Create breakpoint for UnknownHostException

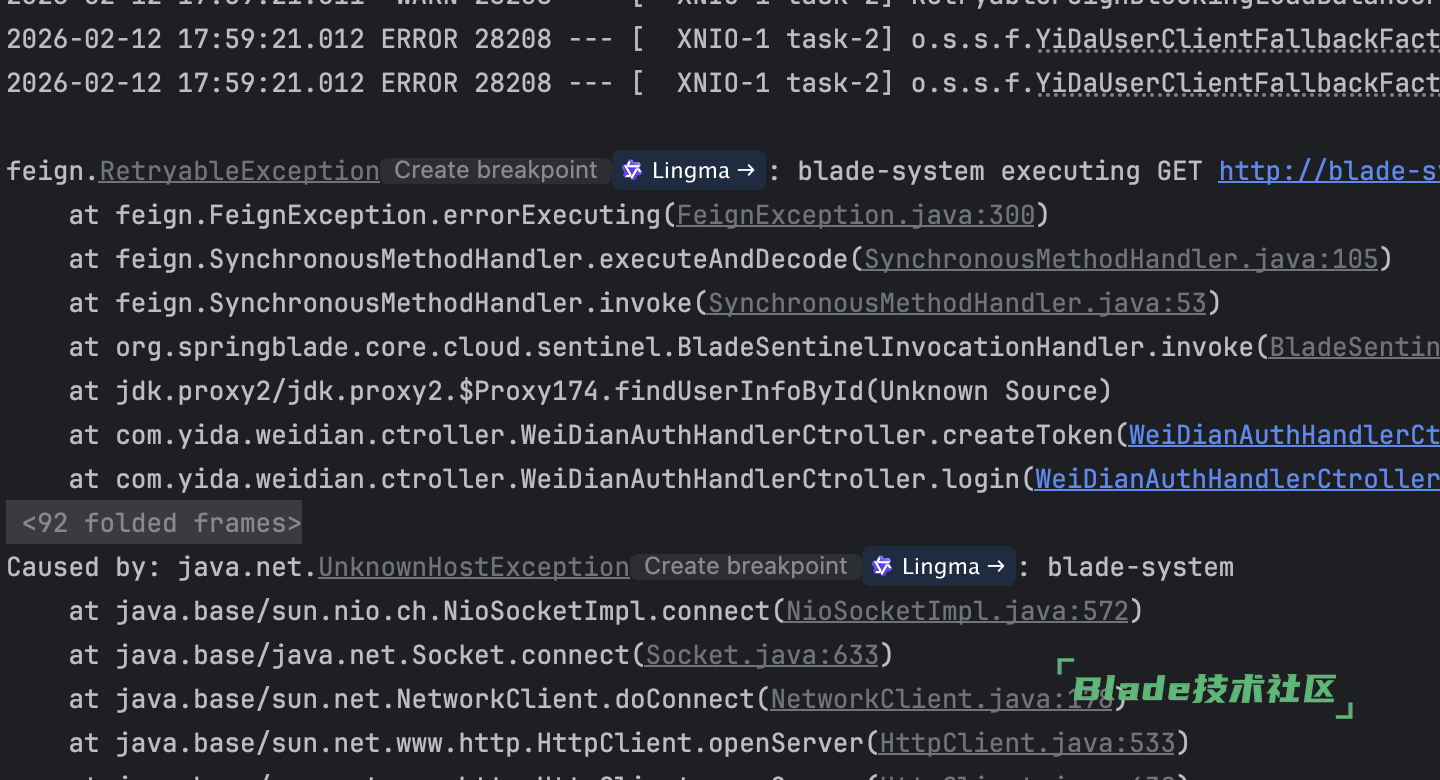pos(745,567)
